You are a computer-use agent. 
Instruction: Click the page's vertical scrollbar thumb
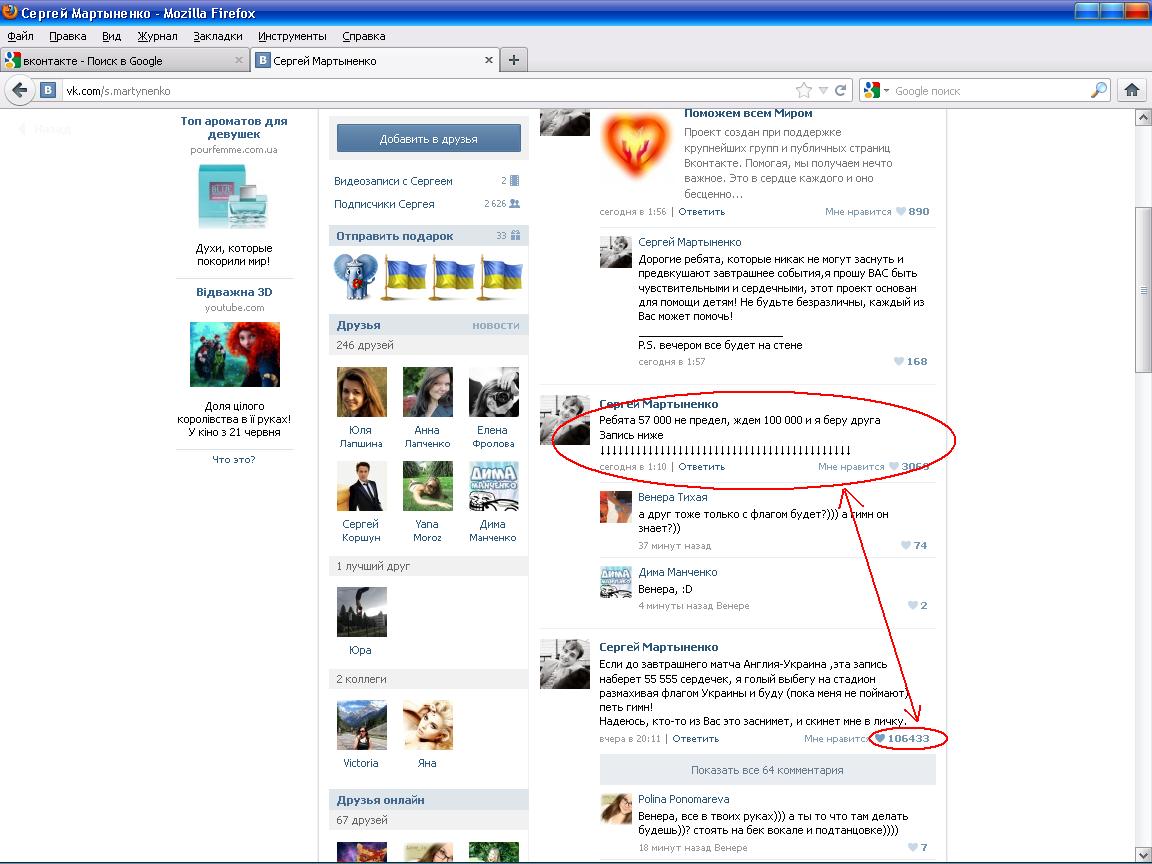coord(1143,290)
